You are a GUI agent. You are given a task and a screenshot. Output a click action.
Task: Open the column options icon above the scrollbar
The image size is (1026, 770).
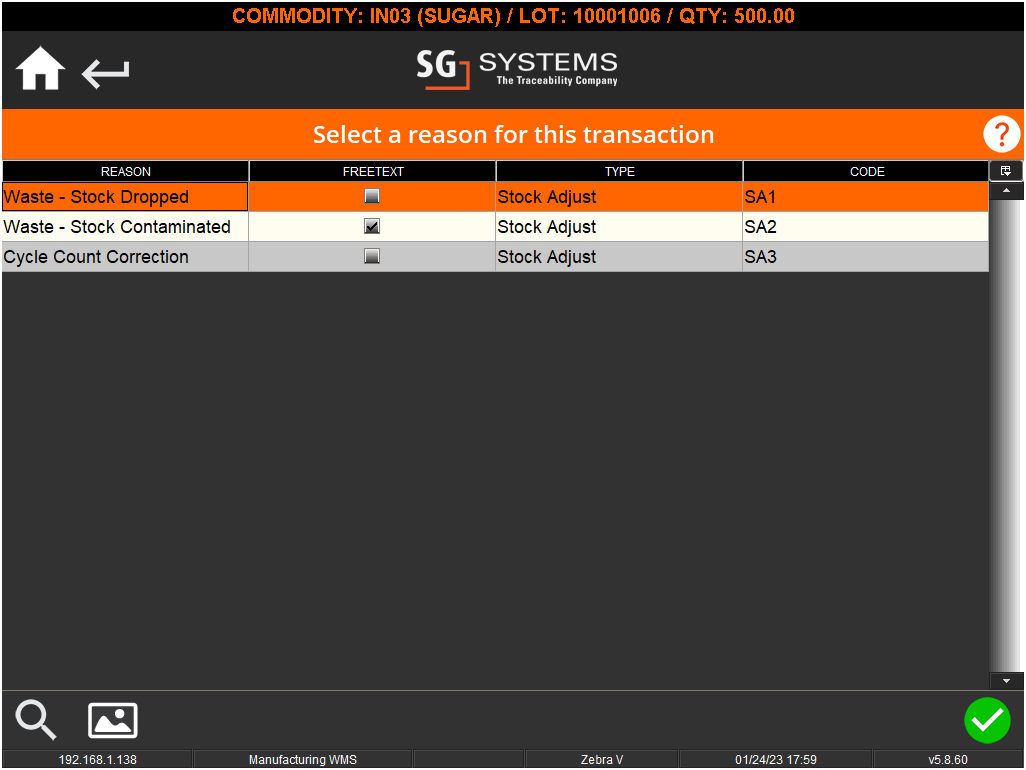[1006, 170]
